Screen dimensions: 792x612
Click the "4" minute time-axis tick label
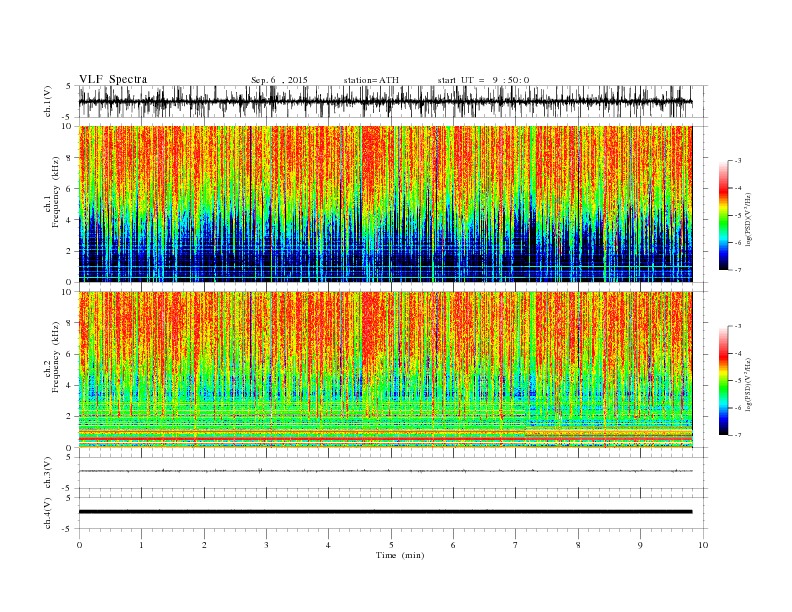tap(328, 545)
